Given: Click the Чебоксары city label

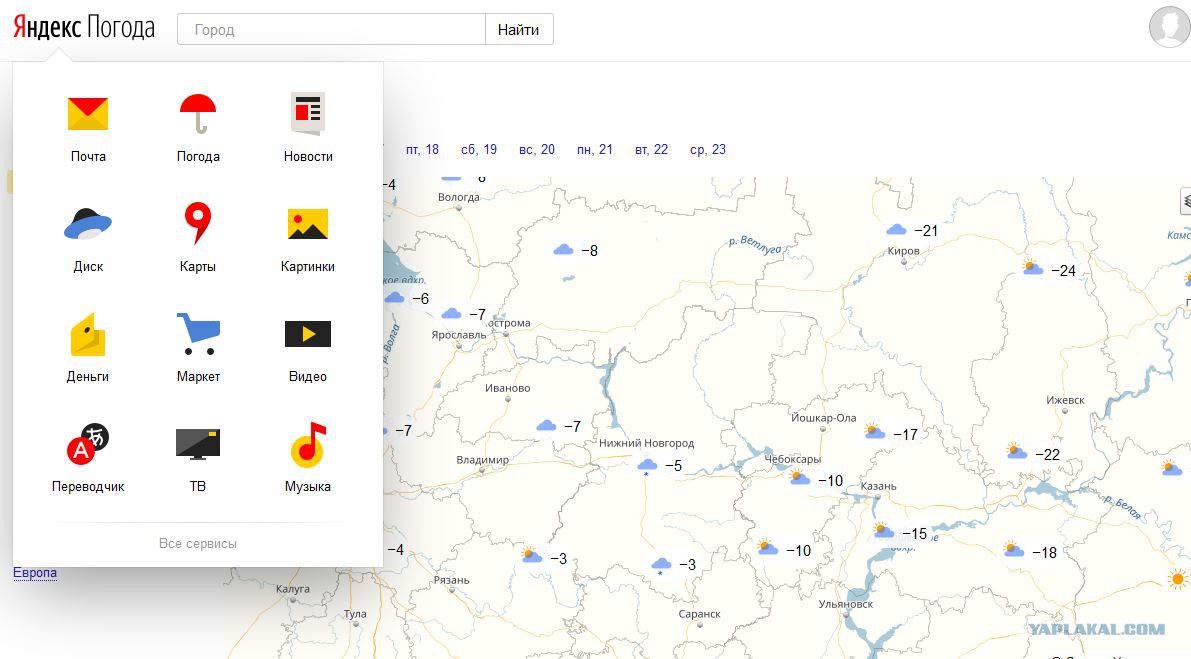Looking at the screenshot, I should point(792,459).
